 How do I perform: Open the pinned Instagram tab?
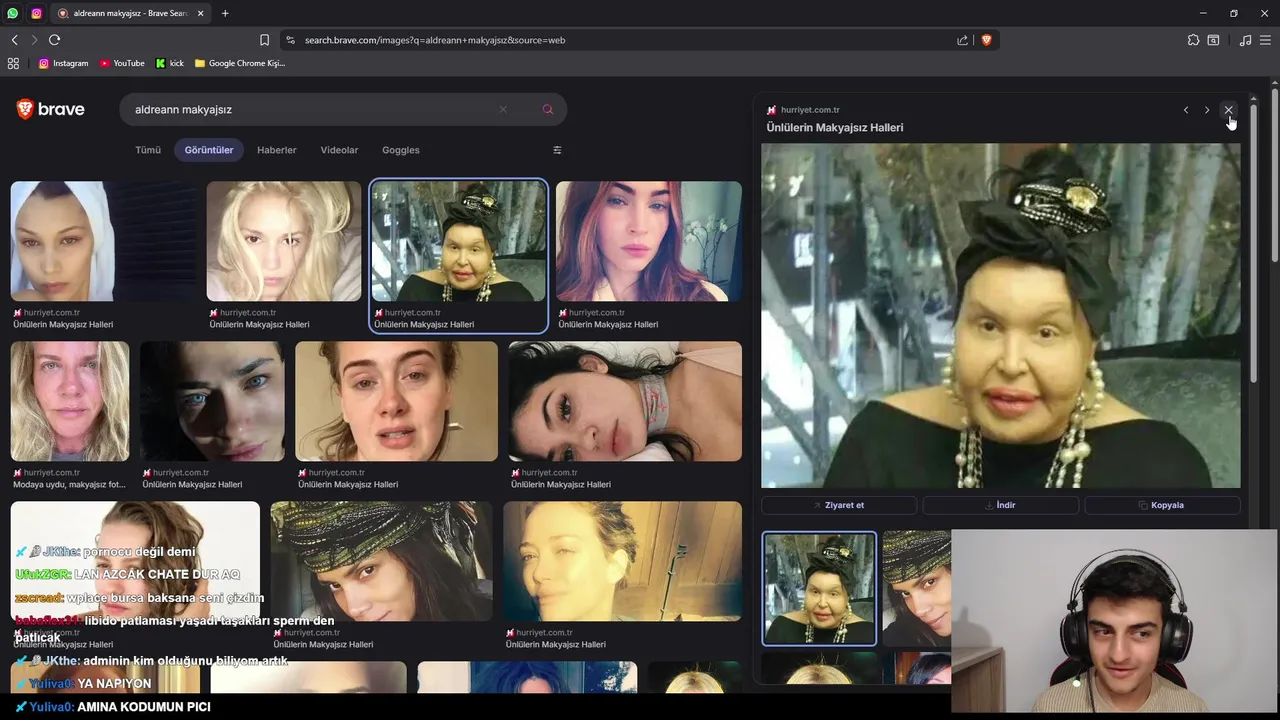pyautogui.click(x=37, y=13)
